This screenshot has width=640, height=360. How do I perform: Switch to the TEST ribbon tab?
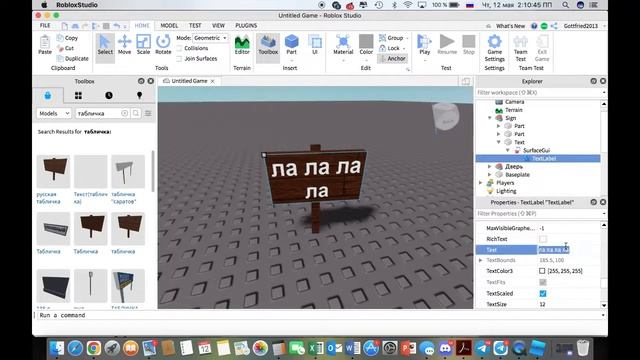pos(195,25)
